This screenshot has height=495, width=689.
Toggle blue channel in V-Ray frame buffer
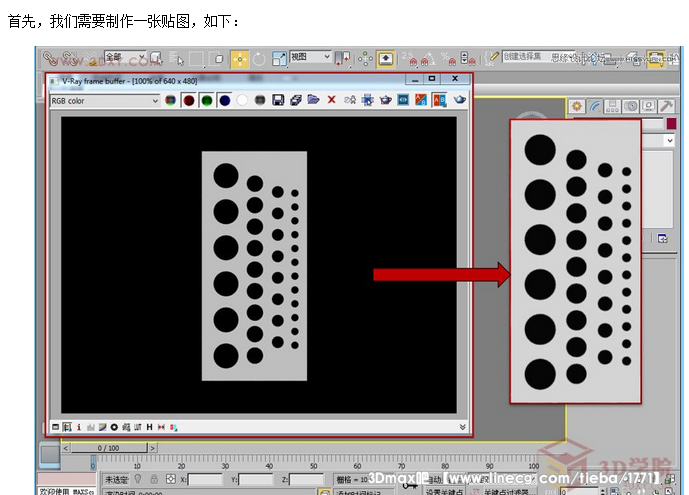225,101
